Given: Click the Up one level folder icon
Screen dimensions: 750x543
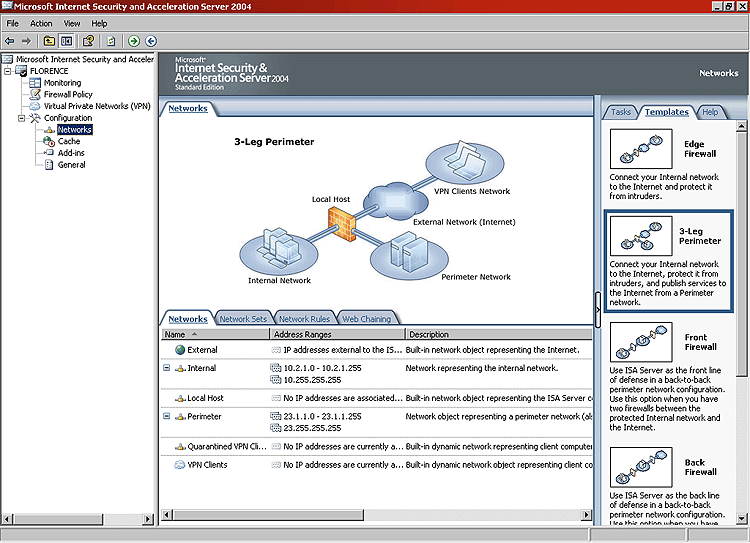Looking at the screenshot, I should tap(49, 41).
